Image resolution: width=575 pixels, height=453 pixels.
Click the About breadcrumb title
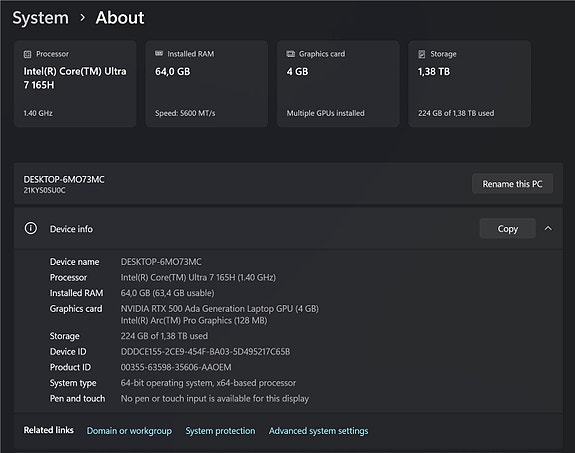120,18
